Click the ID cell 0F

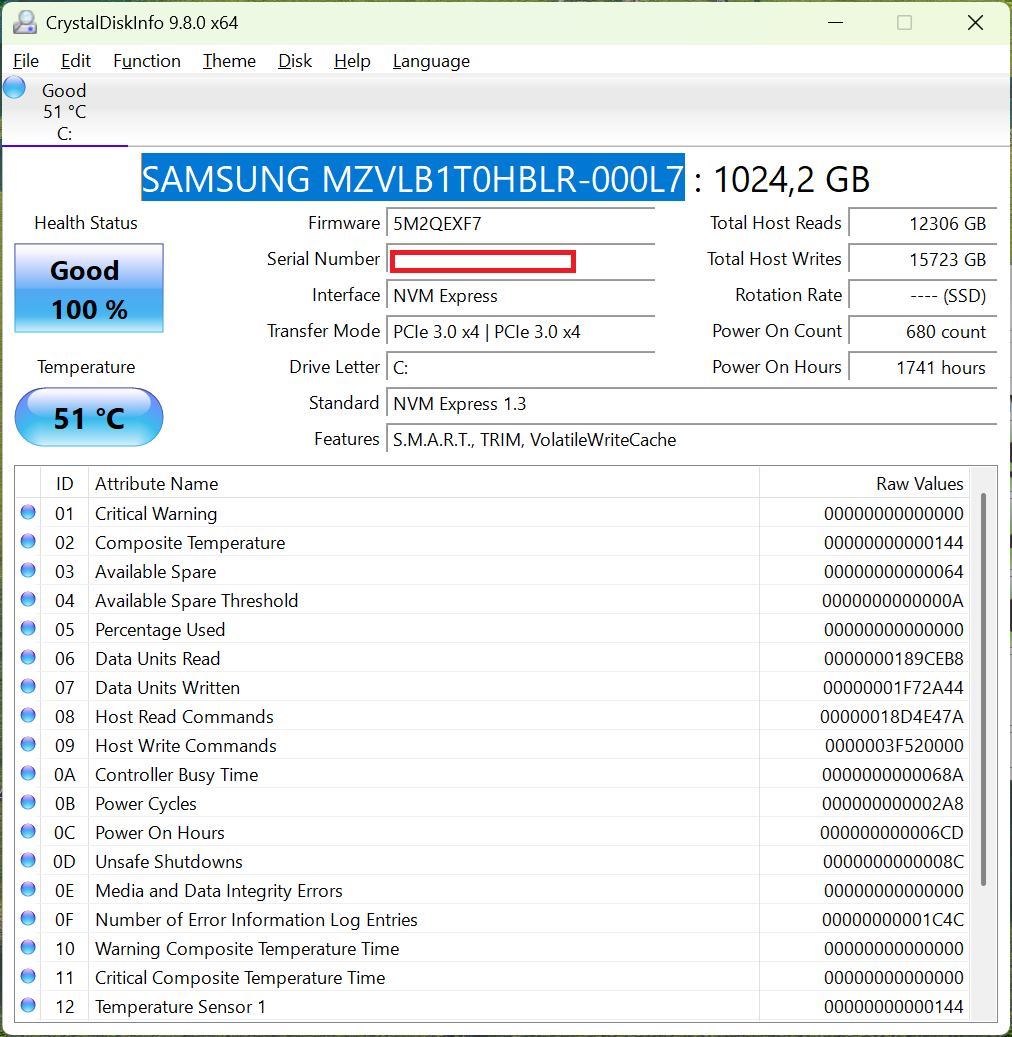(64, 920)
